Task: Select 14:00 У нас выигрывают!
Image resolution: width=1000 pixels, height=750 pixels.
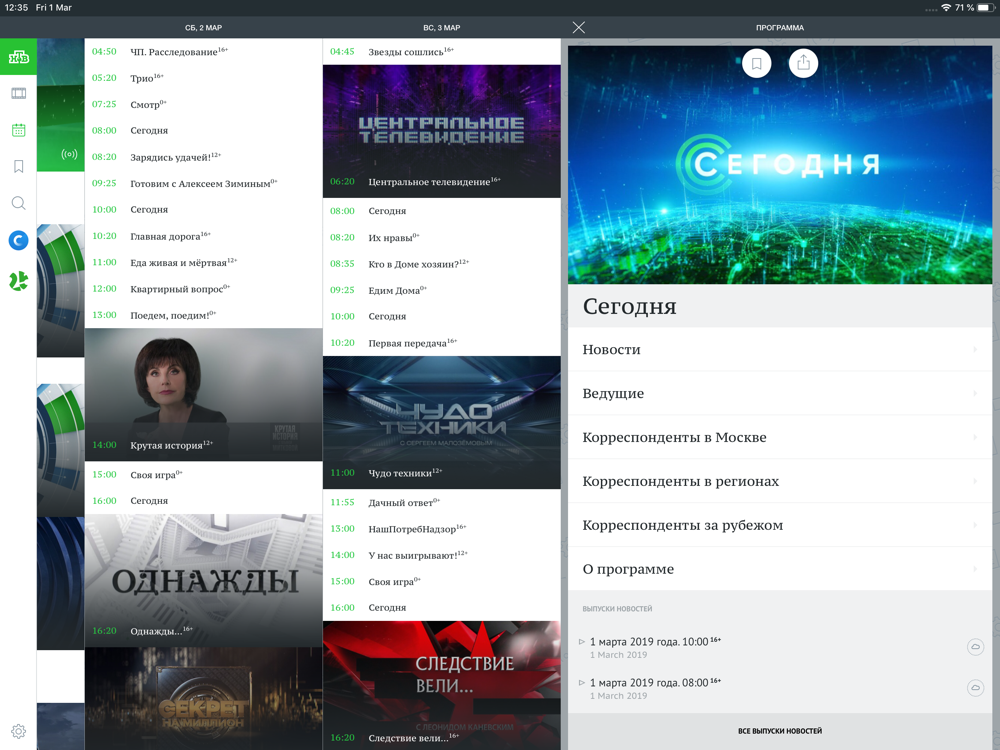Action: point(441,555)
